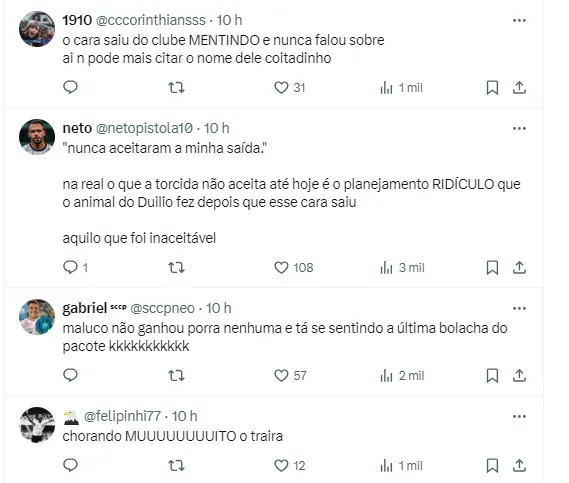Open the 10 h timestamp on felipinhi77's tweet
This screenshot has height=483, width=569.
(x=185, y=416)
